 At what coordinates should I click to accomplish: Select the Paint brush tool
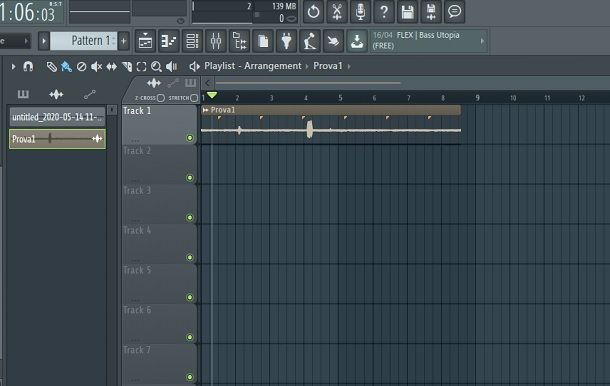tap(66, 67)
